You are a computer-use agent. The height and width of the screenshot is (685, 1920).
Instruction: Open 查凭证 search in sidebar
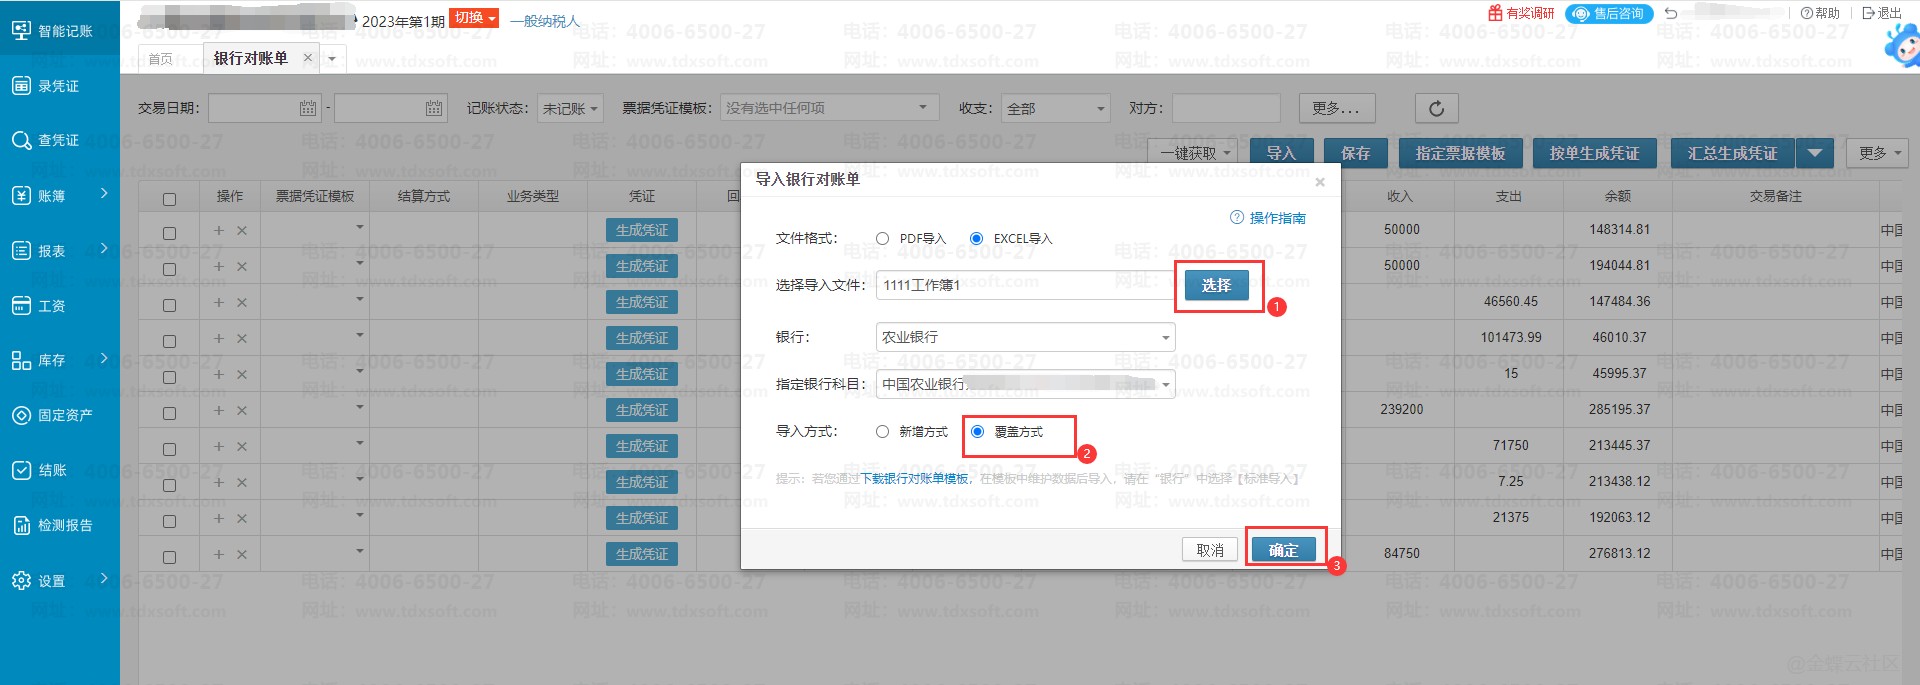tap(22, 140)
